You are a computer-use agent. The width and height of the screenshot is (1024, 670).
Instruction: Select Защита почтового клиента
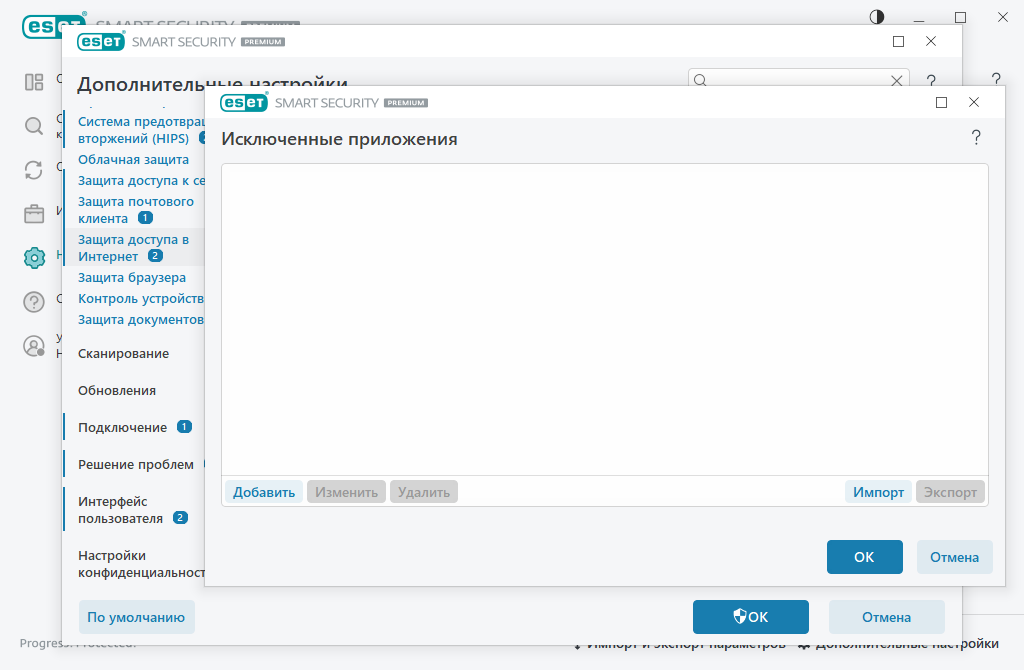(x=136, y=210)
